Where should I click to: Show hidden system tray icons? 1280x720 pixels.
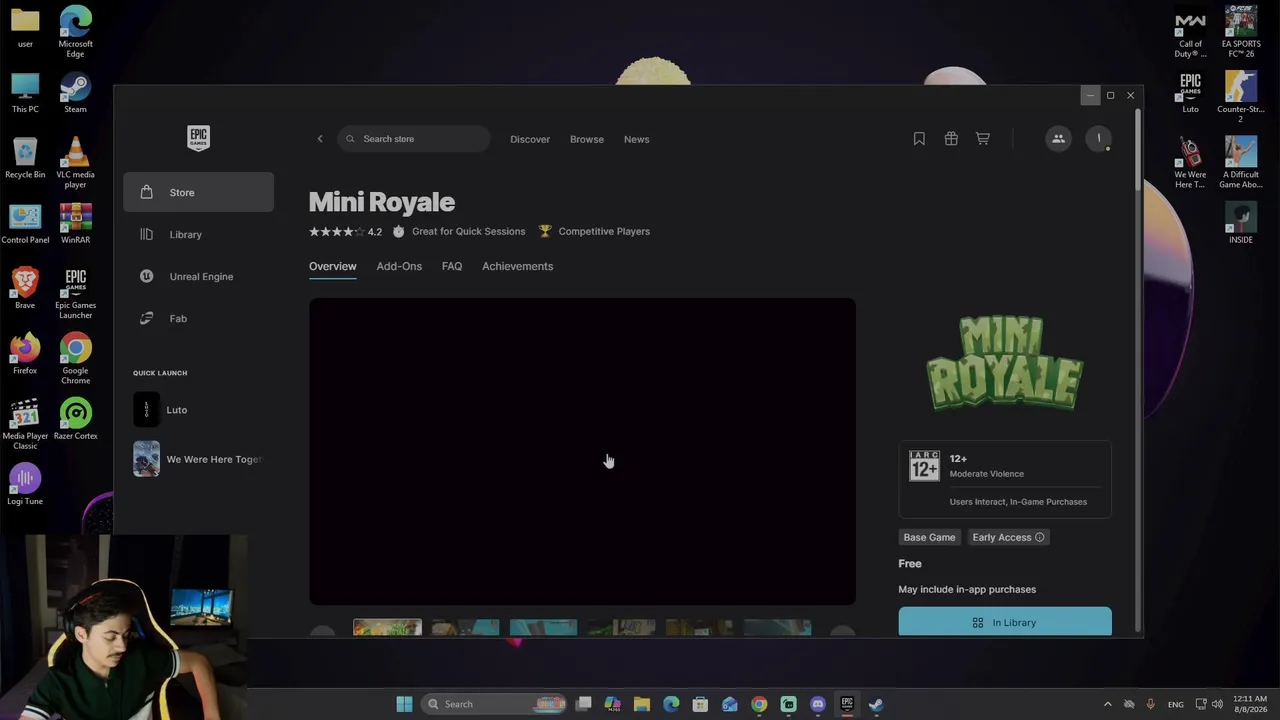point(1107,704)
